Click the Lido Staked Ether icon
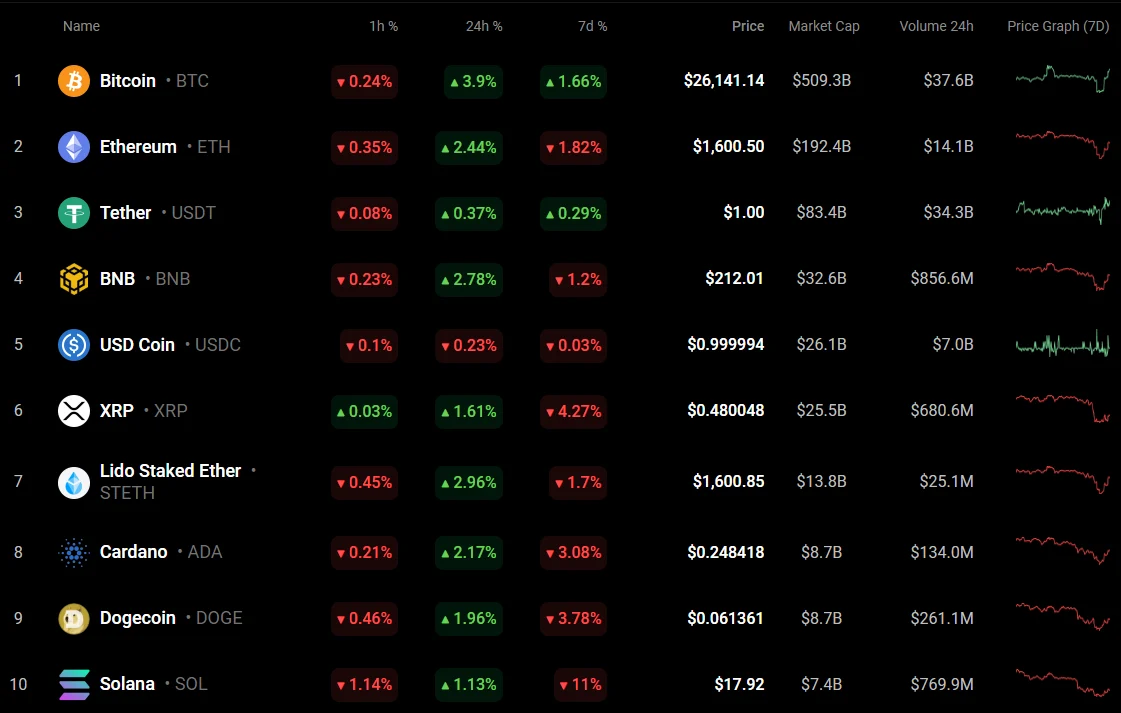The height and width of the screenshot is (713, 1121). click(74, 482)
